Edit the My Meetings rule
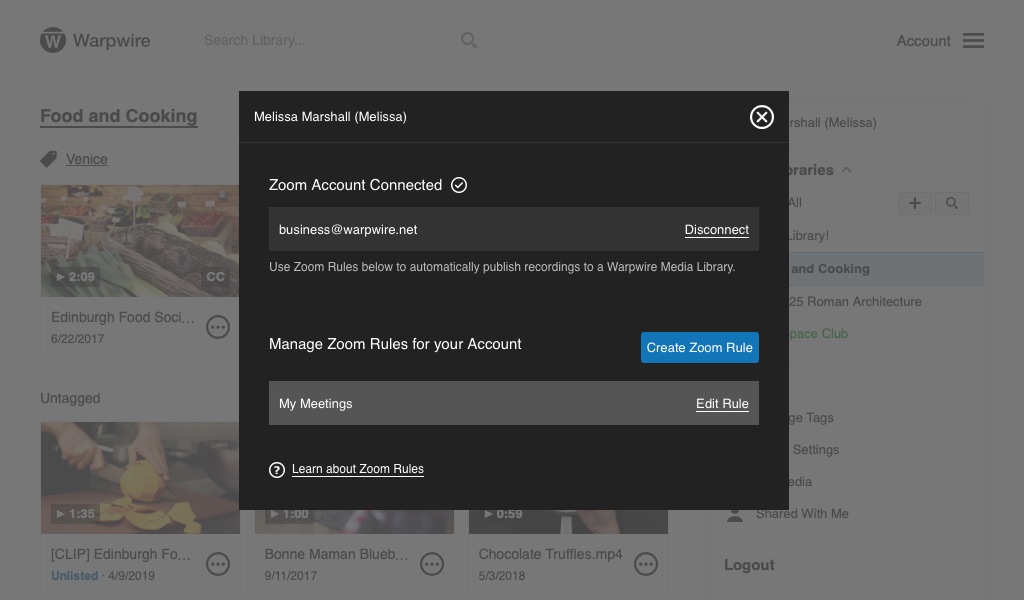This screenshot has width=1024, height=600. [722, 403]
